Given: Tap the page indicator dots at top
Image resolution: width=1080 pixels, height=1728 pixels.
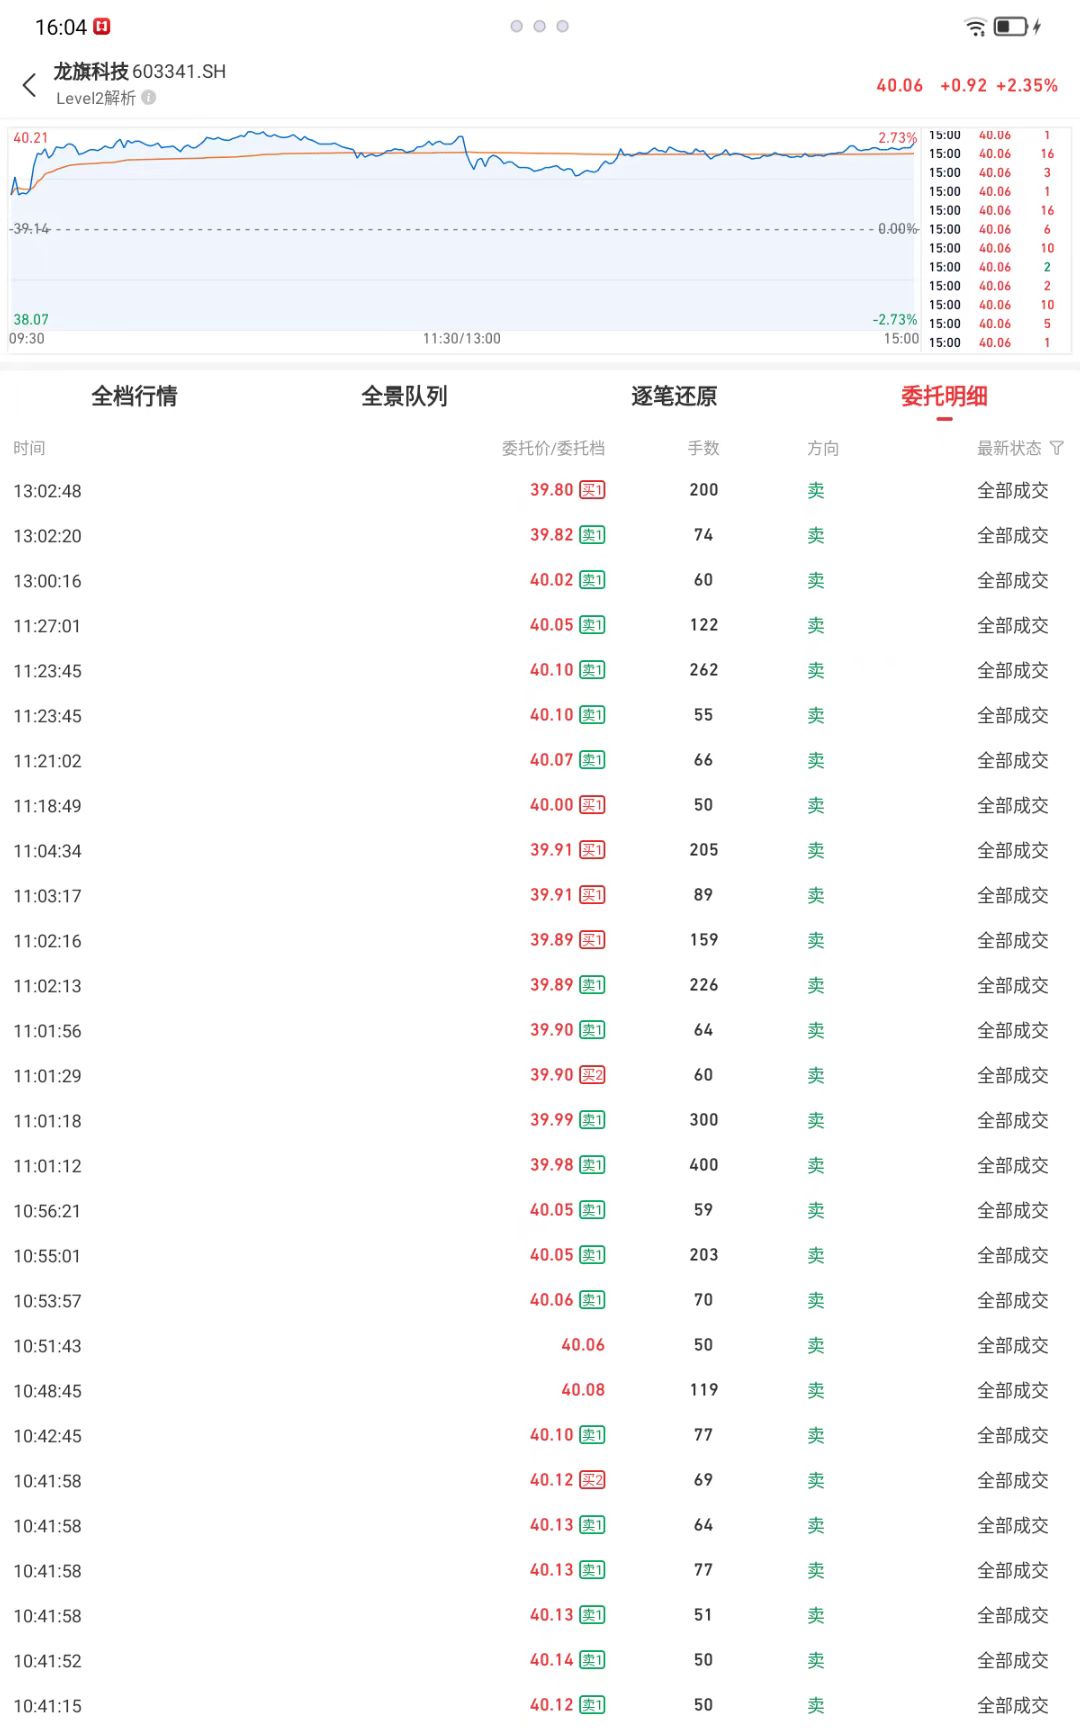Looking at the screenshot, I should pos(540,26).
